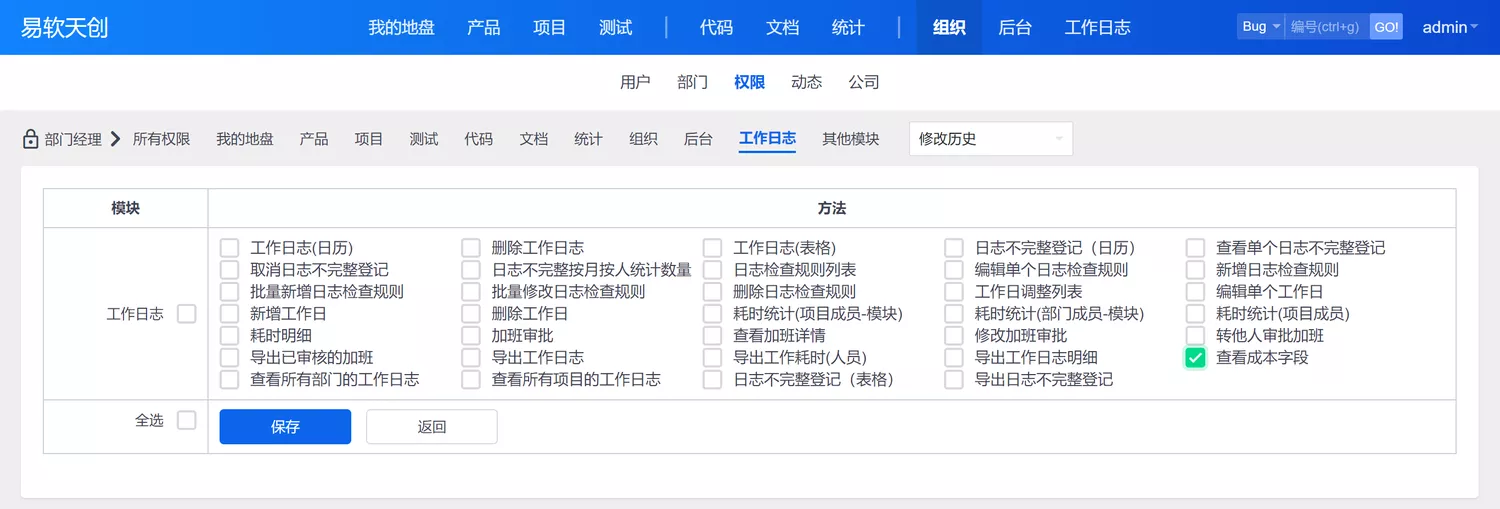Check the 删除日志检查规则 checkbox
This screenshot has width=1500, height=509.
point(712,292)
